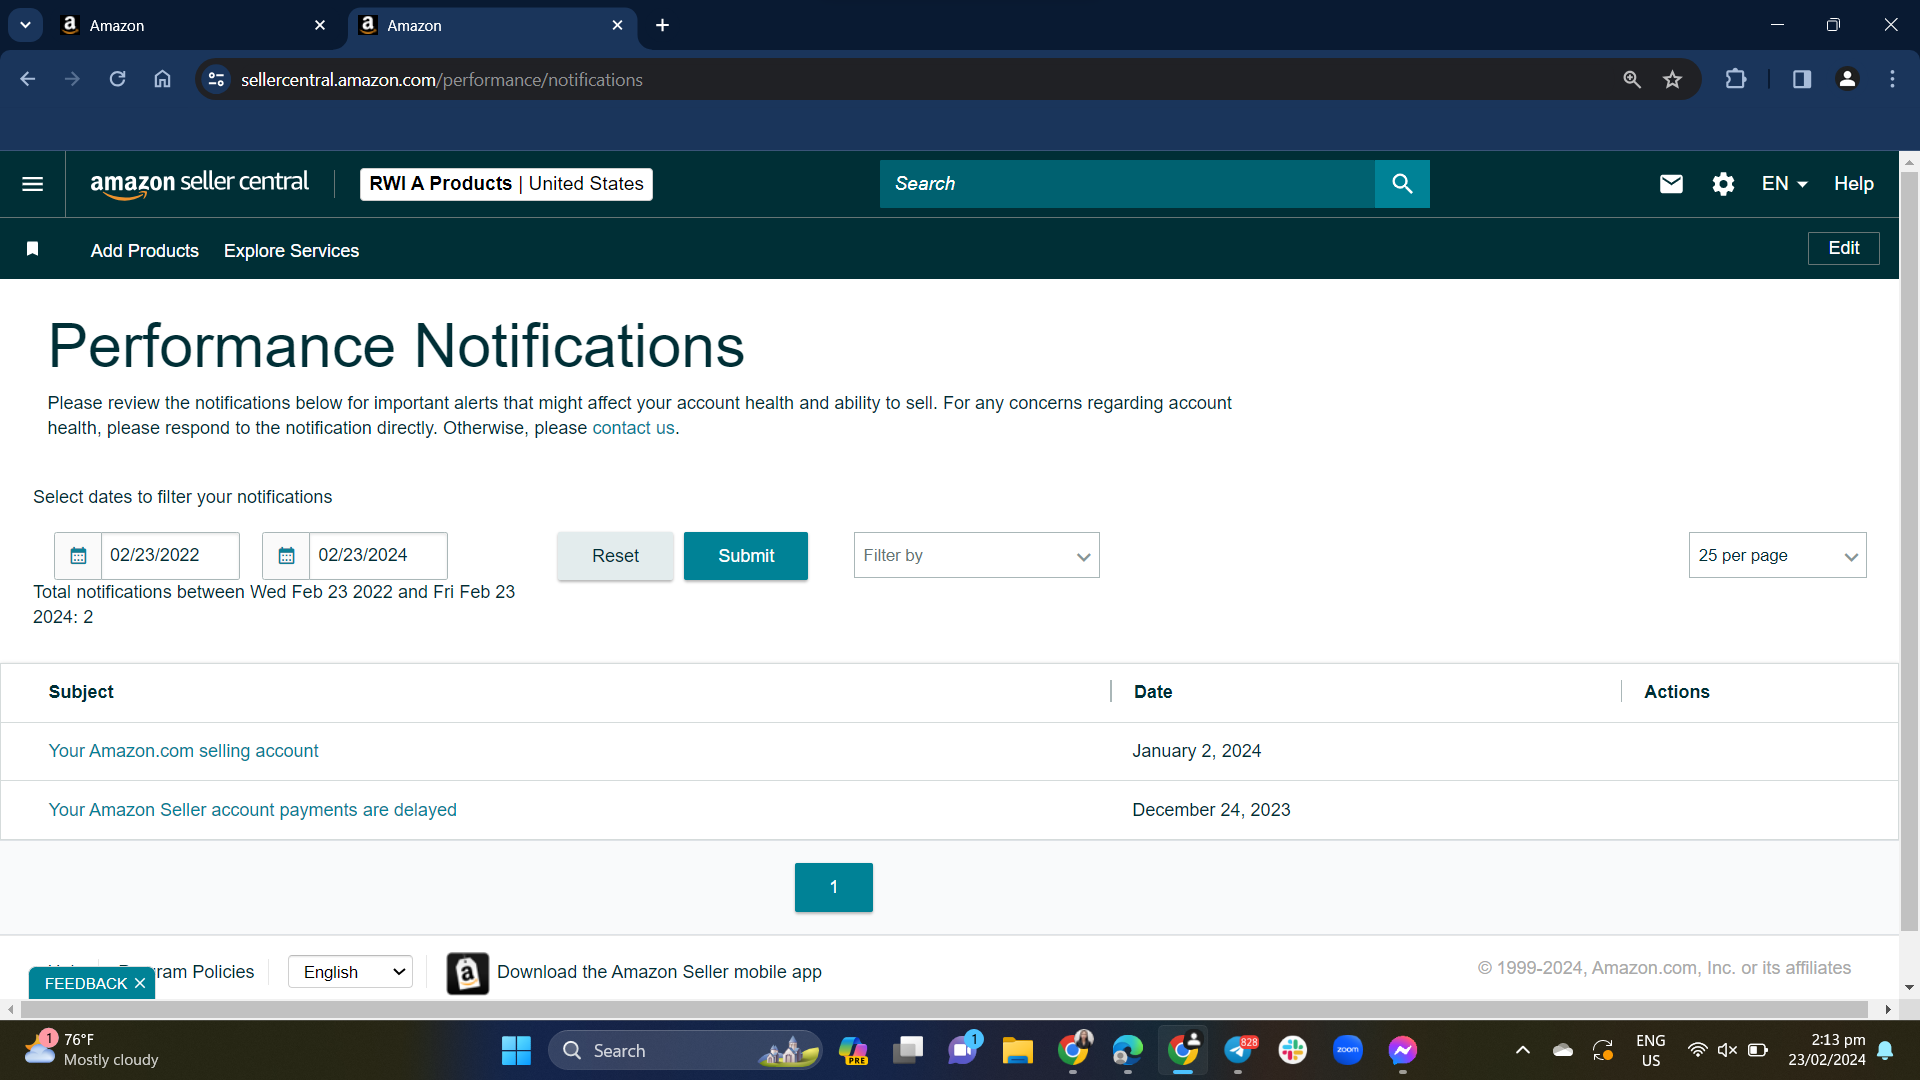The height and width of the screenshot is (1080, 1920).
Task: Bookmark this page with the star icon
Action: coord(1672,79)
